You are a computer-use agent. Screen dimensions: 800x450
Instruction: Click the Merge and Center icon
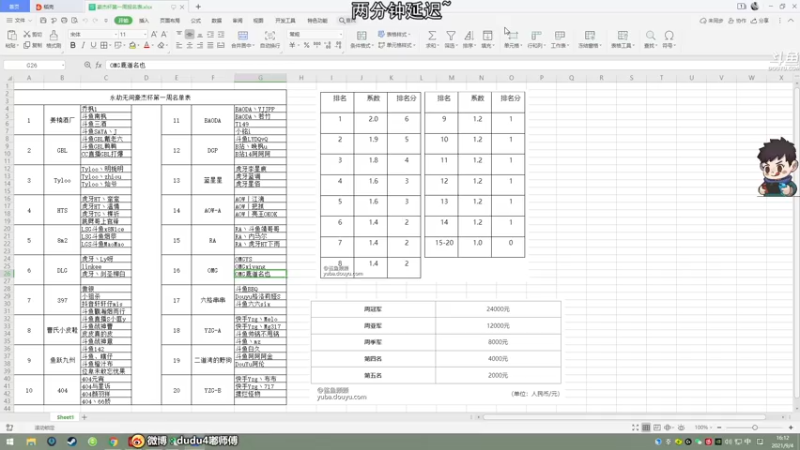243,35
